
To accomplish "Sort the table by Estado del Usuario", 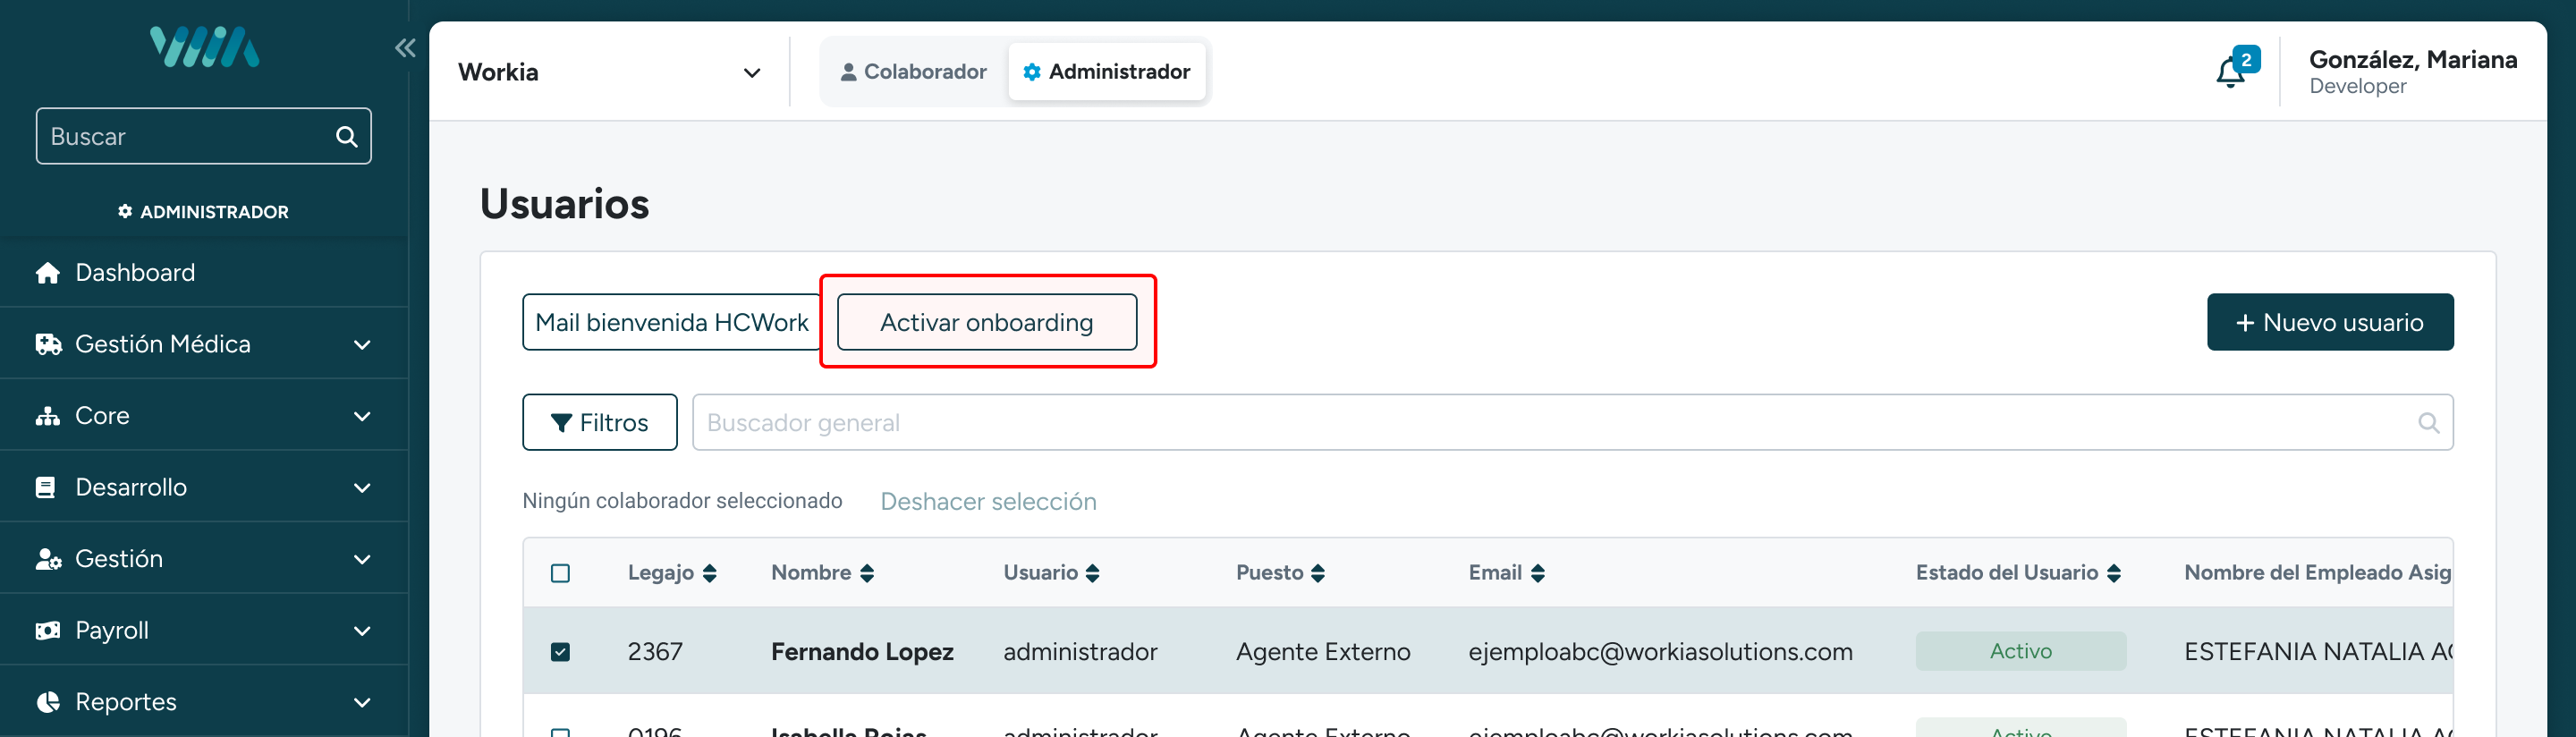I will click(x=2114, y=573).
